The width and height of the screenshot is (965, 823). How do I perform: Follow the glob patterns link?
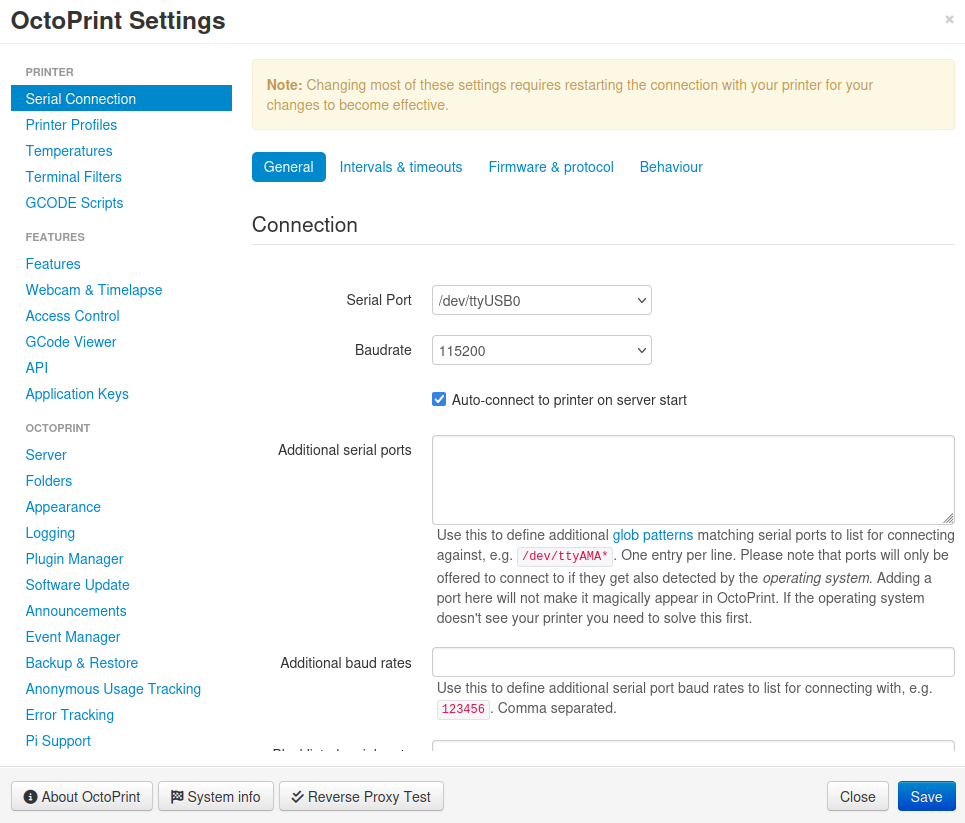pos(652,535)
